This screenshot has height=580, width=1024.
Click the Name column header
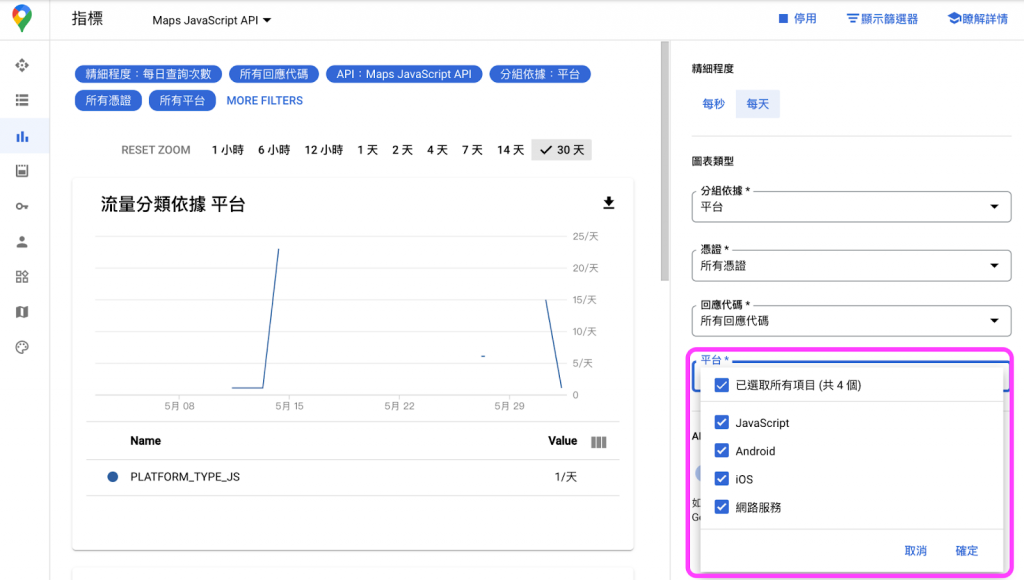146,441
